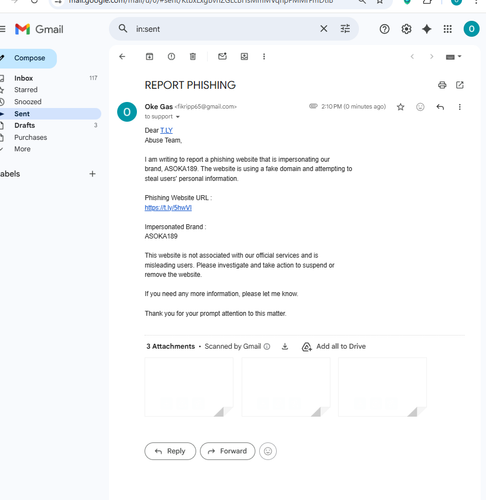Expand the 'to support' recipient details
486x500 pixels.
pyautogui.click(x=178, y=117)
